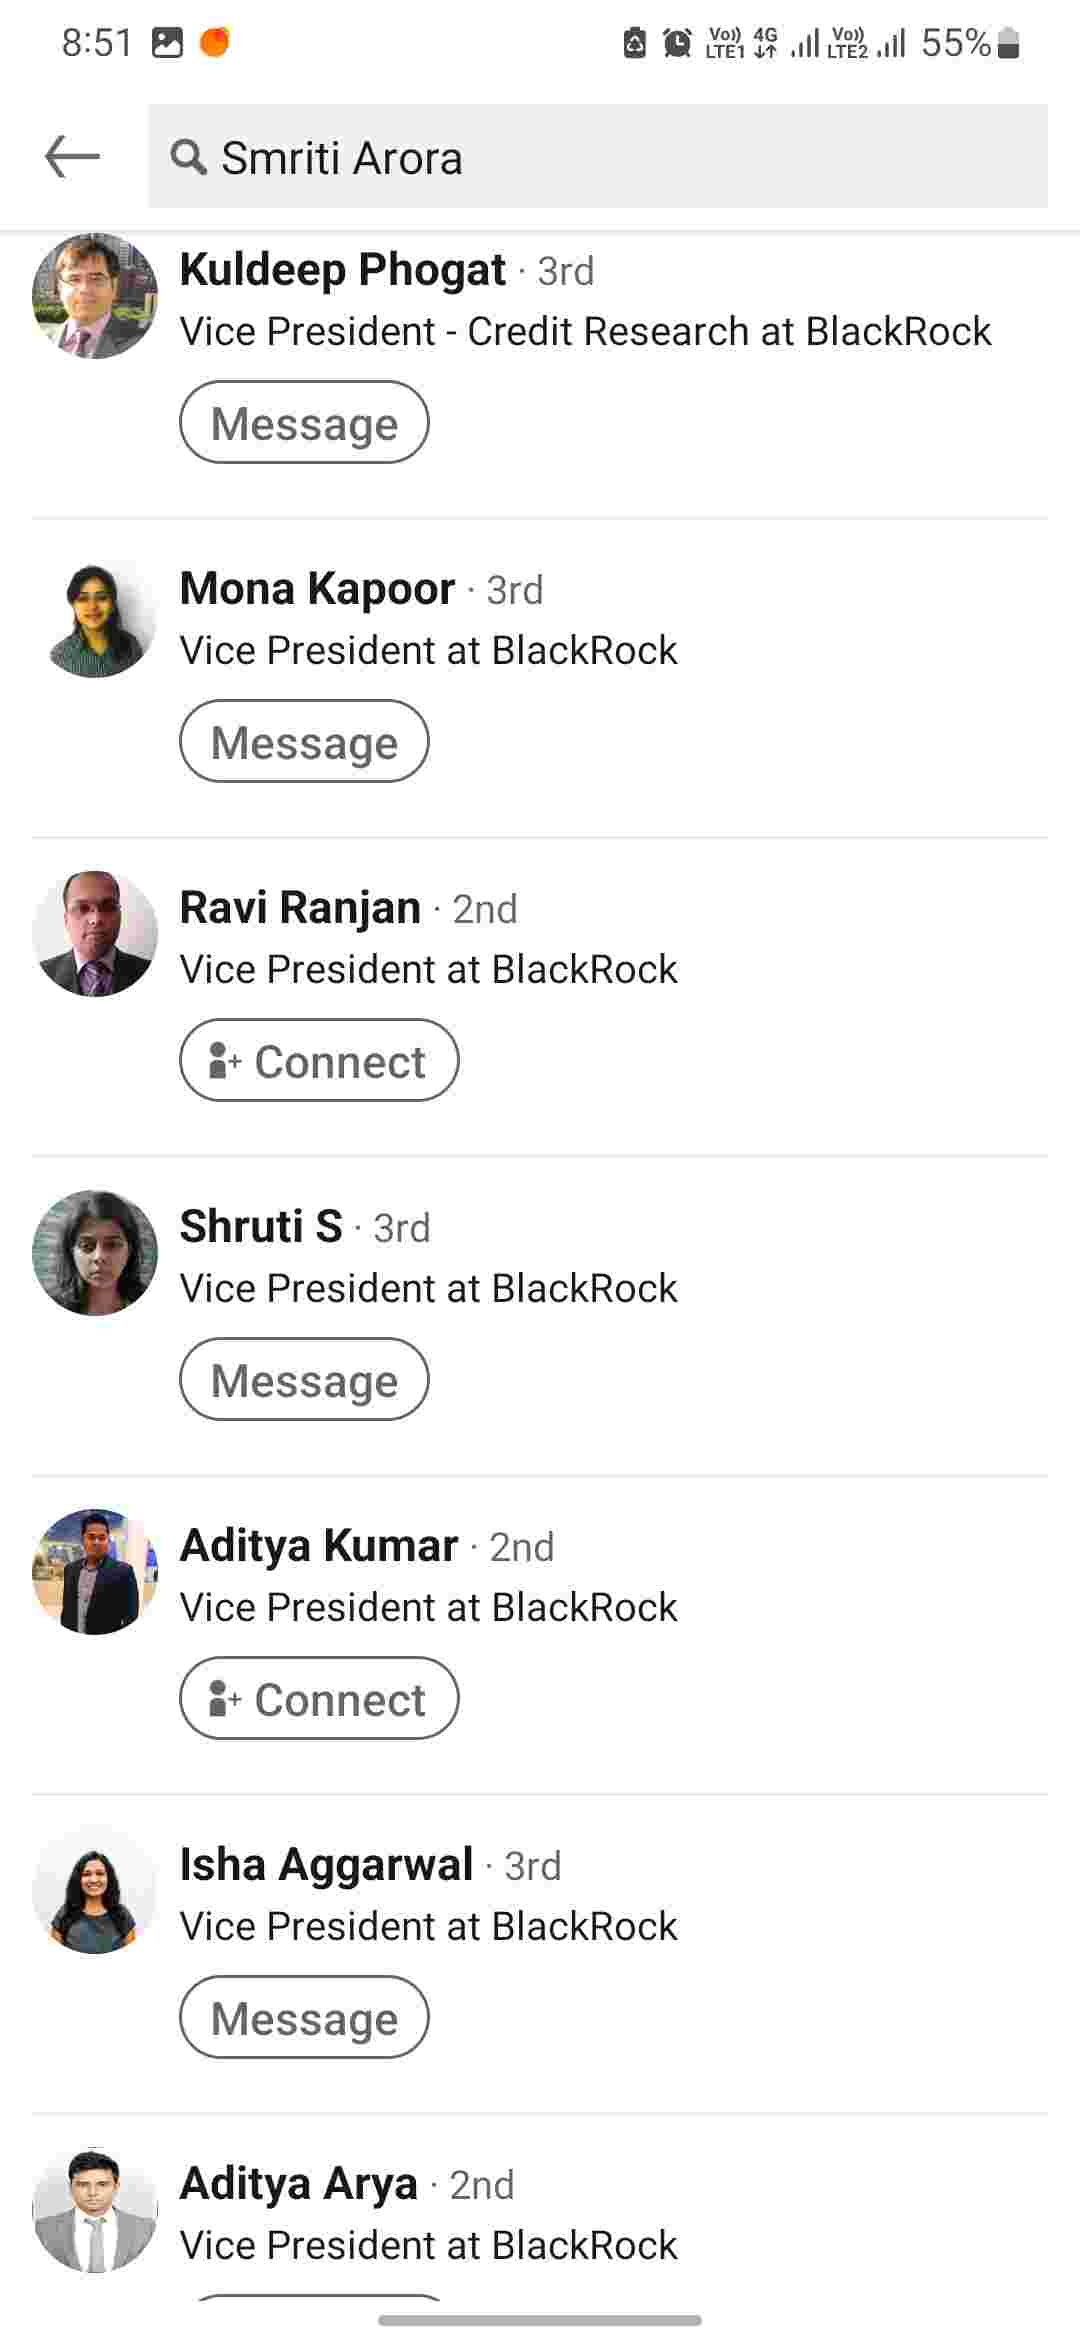Tap the alarm icon in status bar

click(x=677, y=43)
